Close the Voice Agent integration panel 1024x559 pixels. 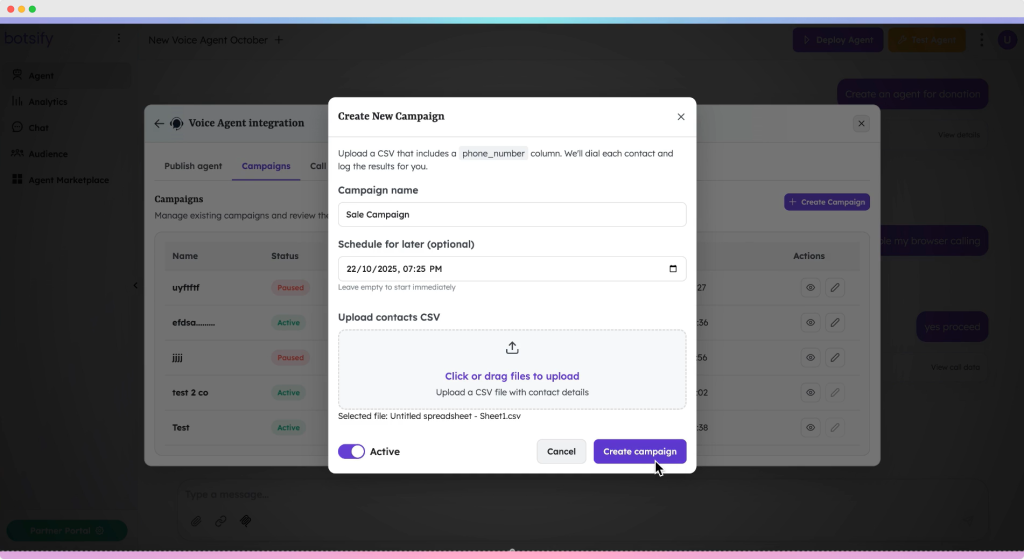point(861,123)
